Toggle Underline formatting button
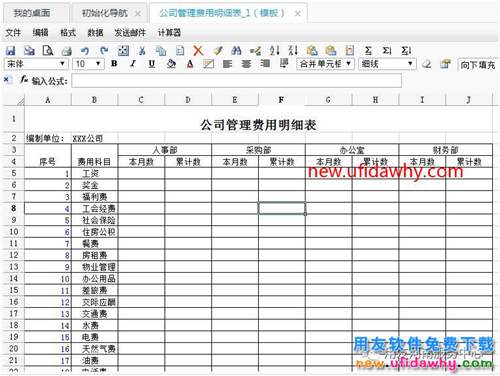500x376 pixels. click(152, 64)
